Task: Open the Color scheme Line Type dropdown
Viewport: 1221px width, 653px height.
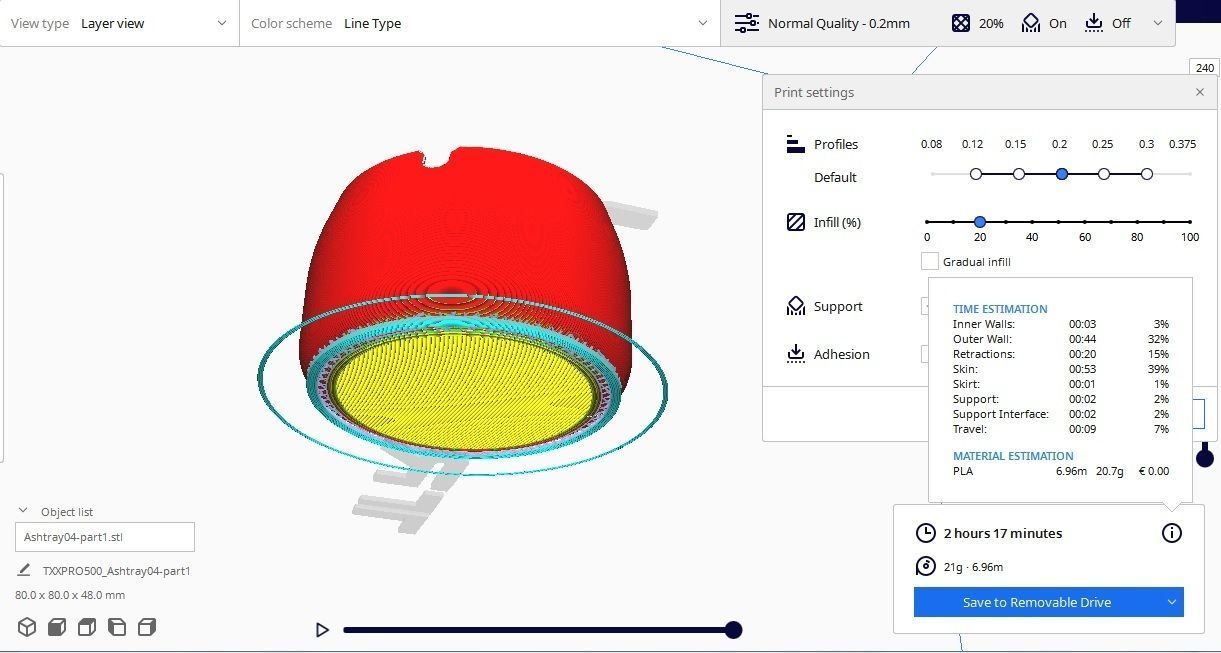Action: pyautogui.click(x=479, y=23)
